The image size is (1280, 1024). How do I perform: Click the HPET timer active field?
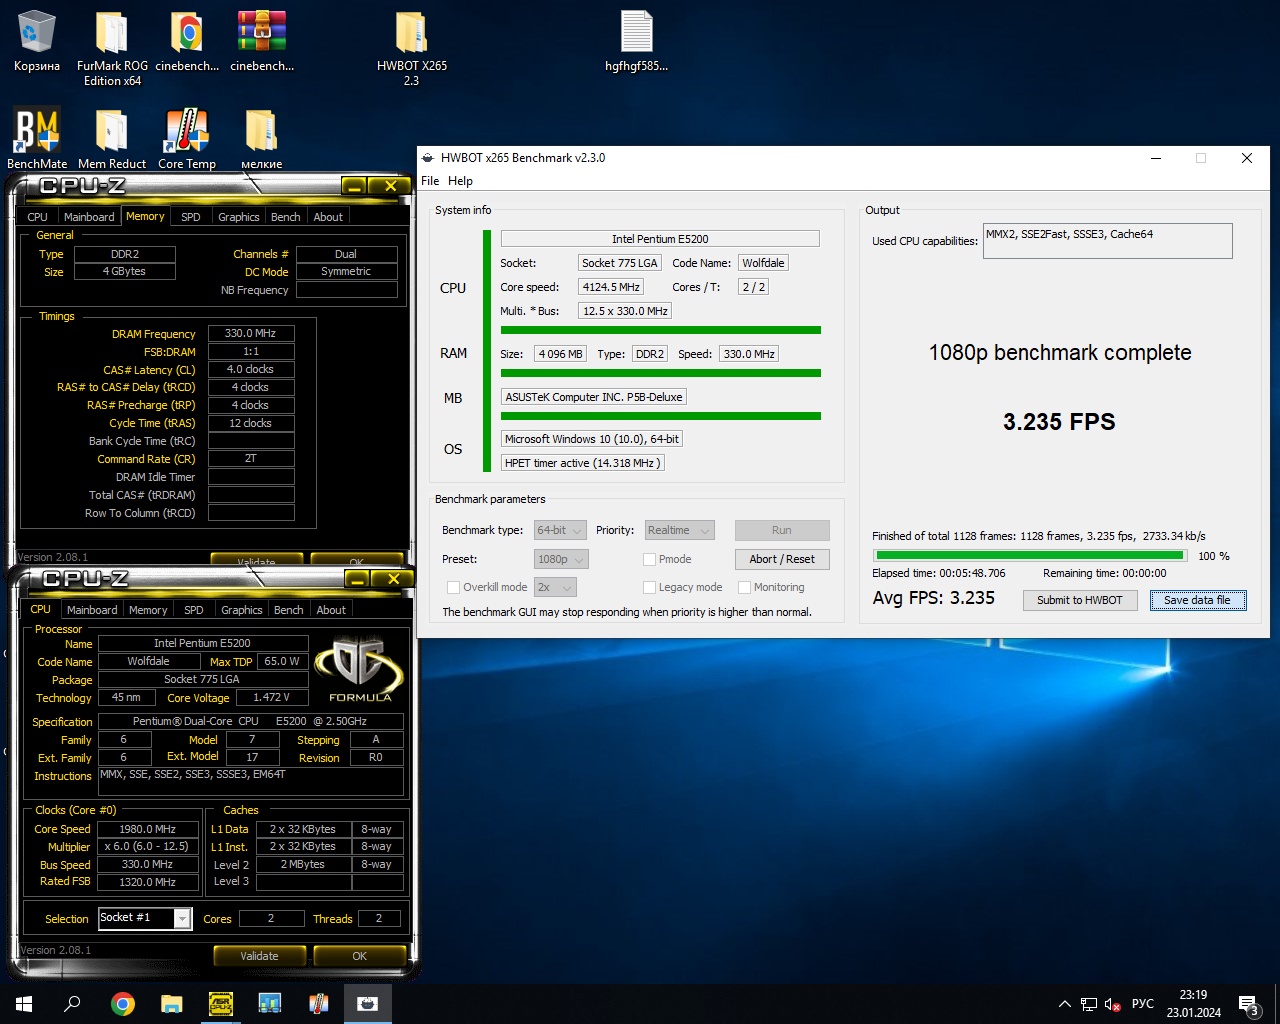[x=583, y=463]
